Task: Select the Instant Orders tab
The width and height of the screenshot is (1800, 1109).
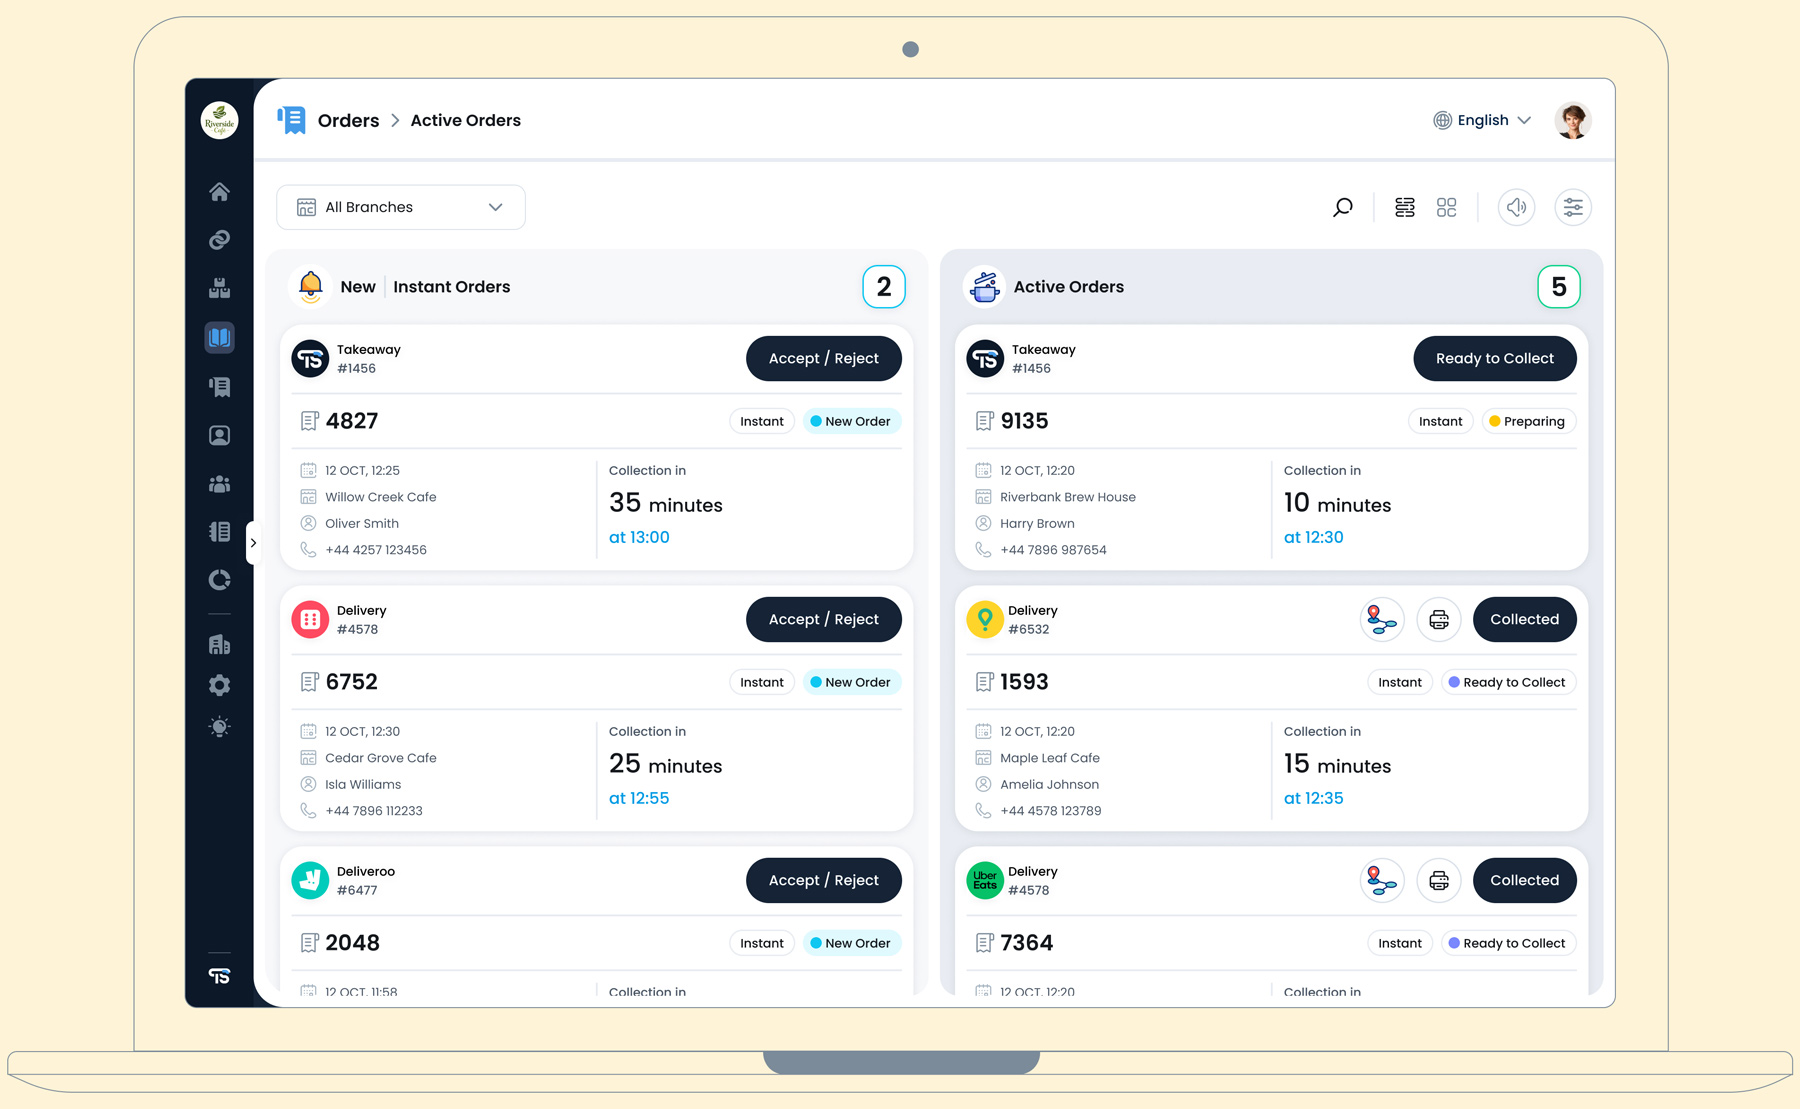Action: pos(451,287)
